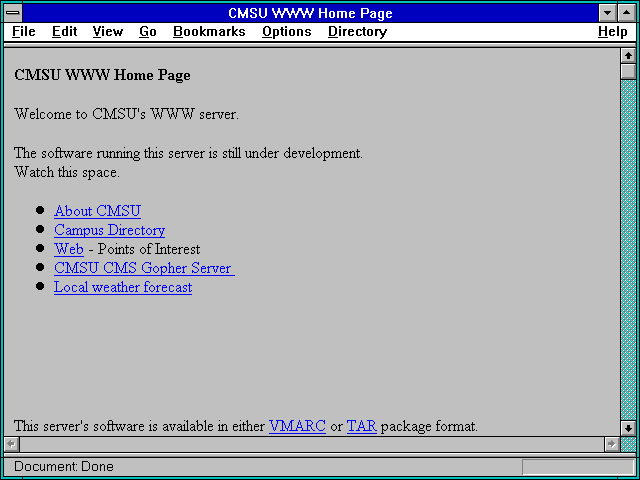Viewport: 640px width, 480px height.
Task: Open the View menu
Action: [x=108, y=32]
